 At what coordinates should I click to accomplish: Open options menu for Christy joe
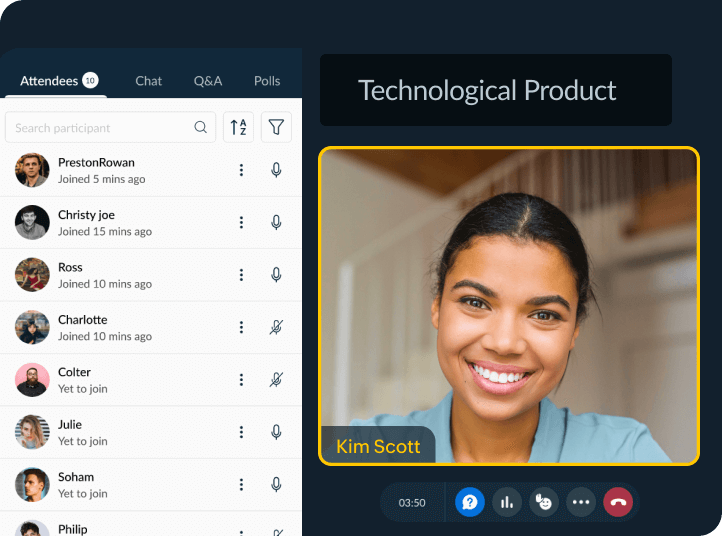click(241, 222)
